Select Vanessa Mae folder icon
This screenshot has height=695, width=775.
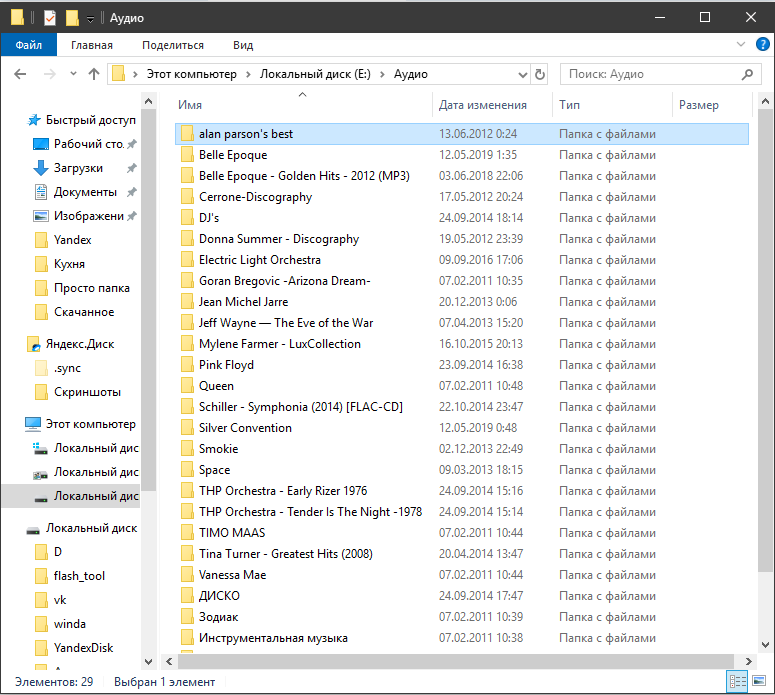click(x=187, y=575)
